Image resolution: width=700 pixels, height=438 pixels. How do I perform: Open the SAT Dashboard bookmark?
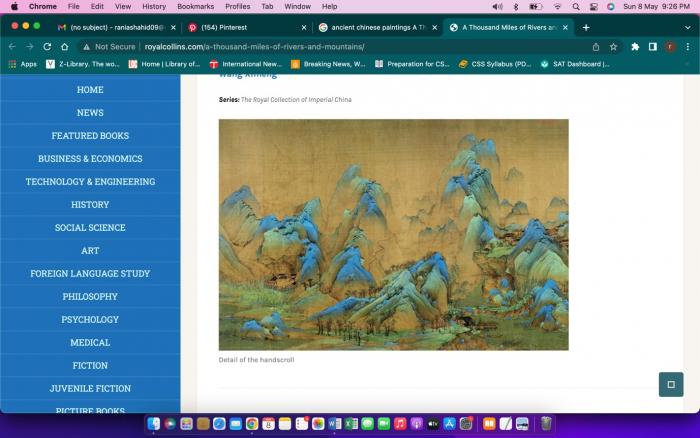(x=575, y=64)
